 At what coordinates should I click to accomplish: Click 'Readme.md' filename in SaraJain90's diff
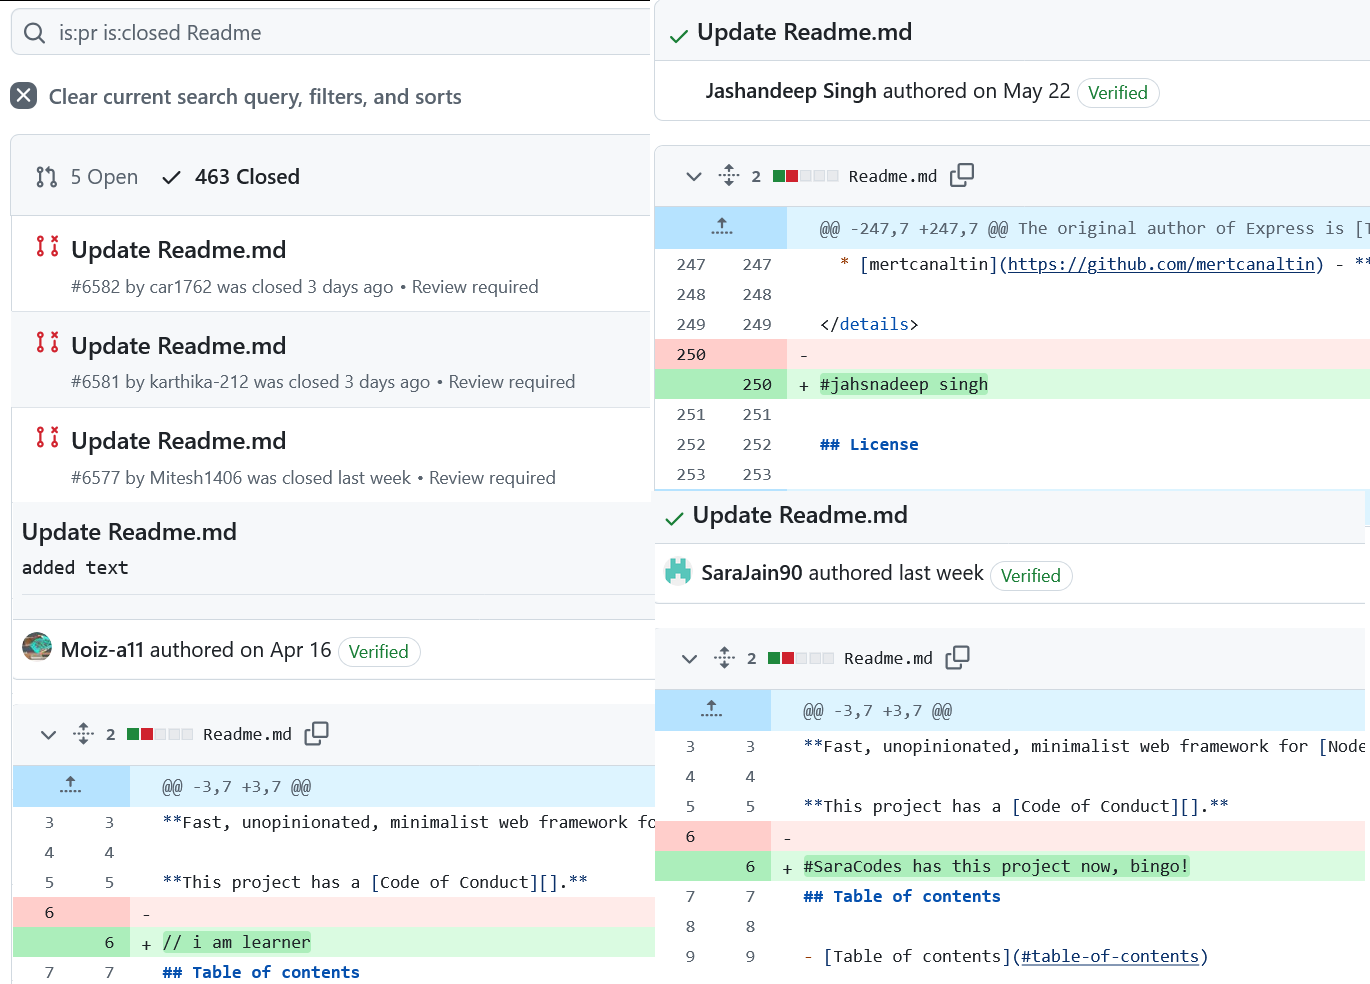point(888,658)
